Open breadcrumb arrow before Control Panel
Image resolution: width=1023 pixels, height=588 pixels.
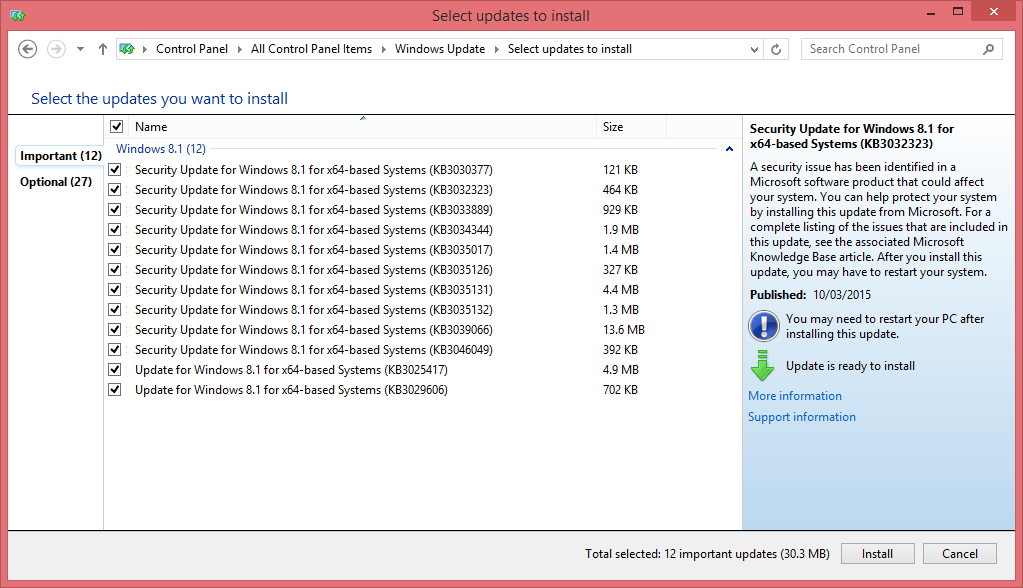[144, 49]
